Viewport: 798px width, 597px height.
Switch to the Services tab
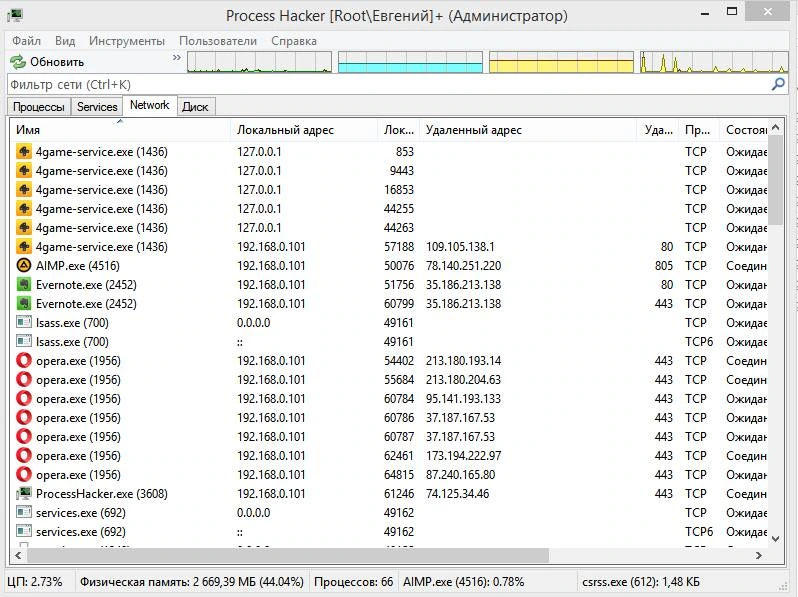pyautogui.click(x=97, y=107)
